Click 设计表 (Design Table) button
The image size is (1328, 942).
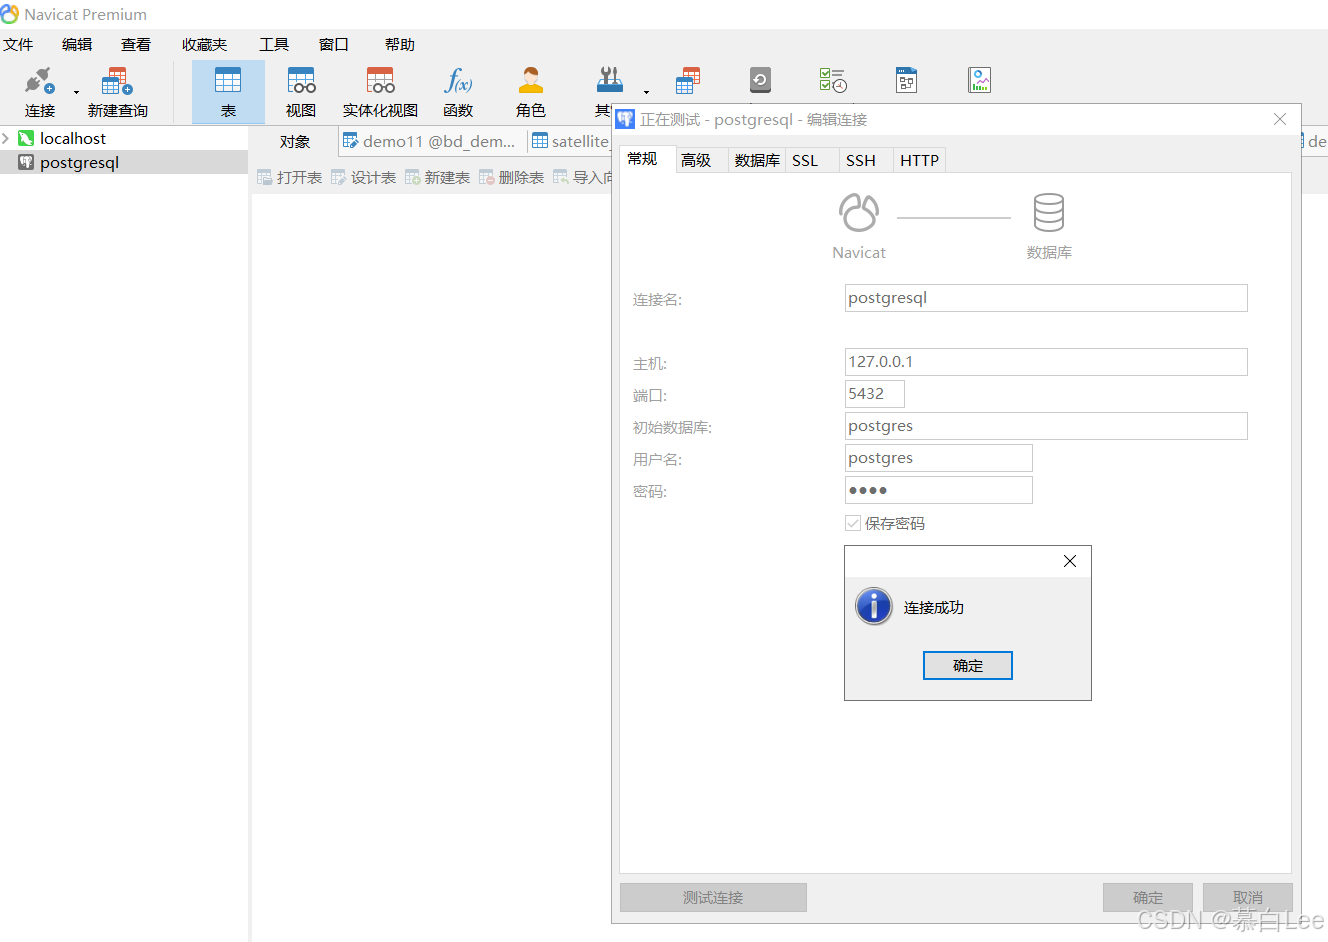click(x=363, y=177)
